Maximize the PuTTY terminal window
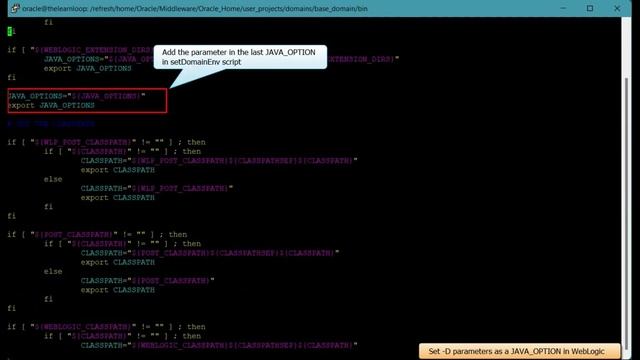The width and height of the screenshot is (640, 360). click(x=590, y=8)
